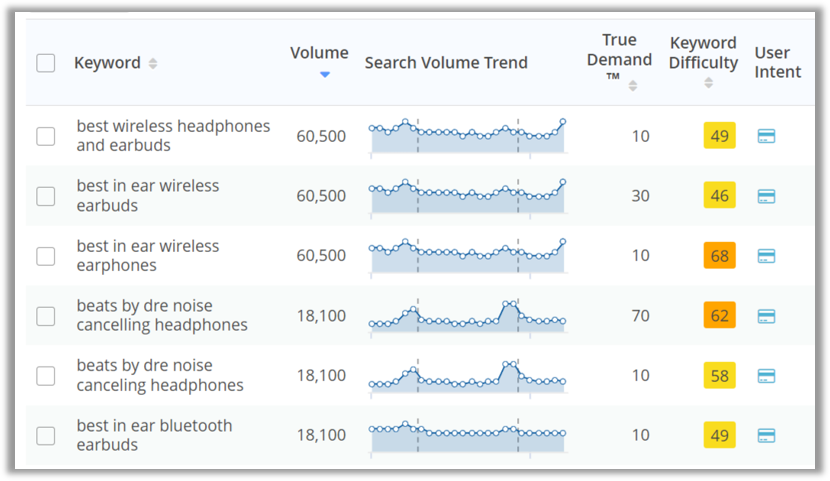
Task: Click the User Intent column header
Action: click(x=778, y=62)
